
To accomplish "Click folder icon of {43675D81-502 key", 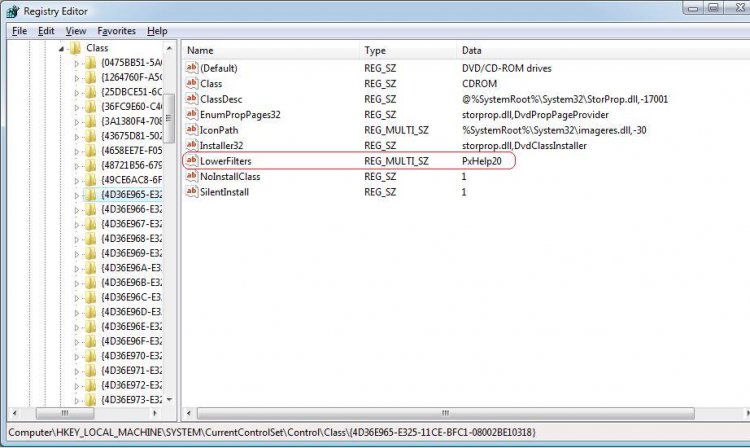I will 90,136.
